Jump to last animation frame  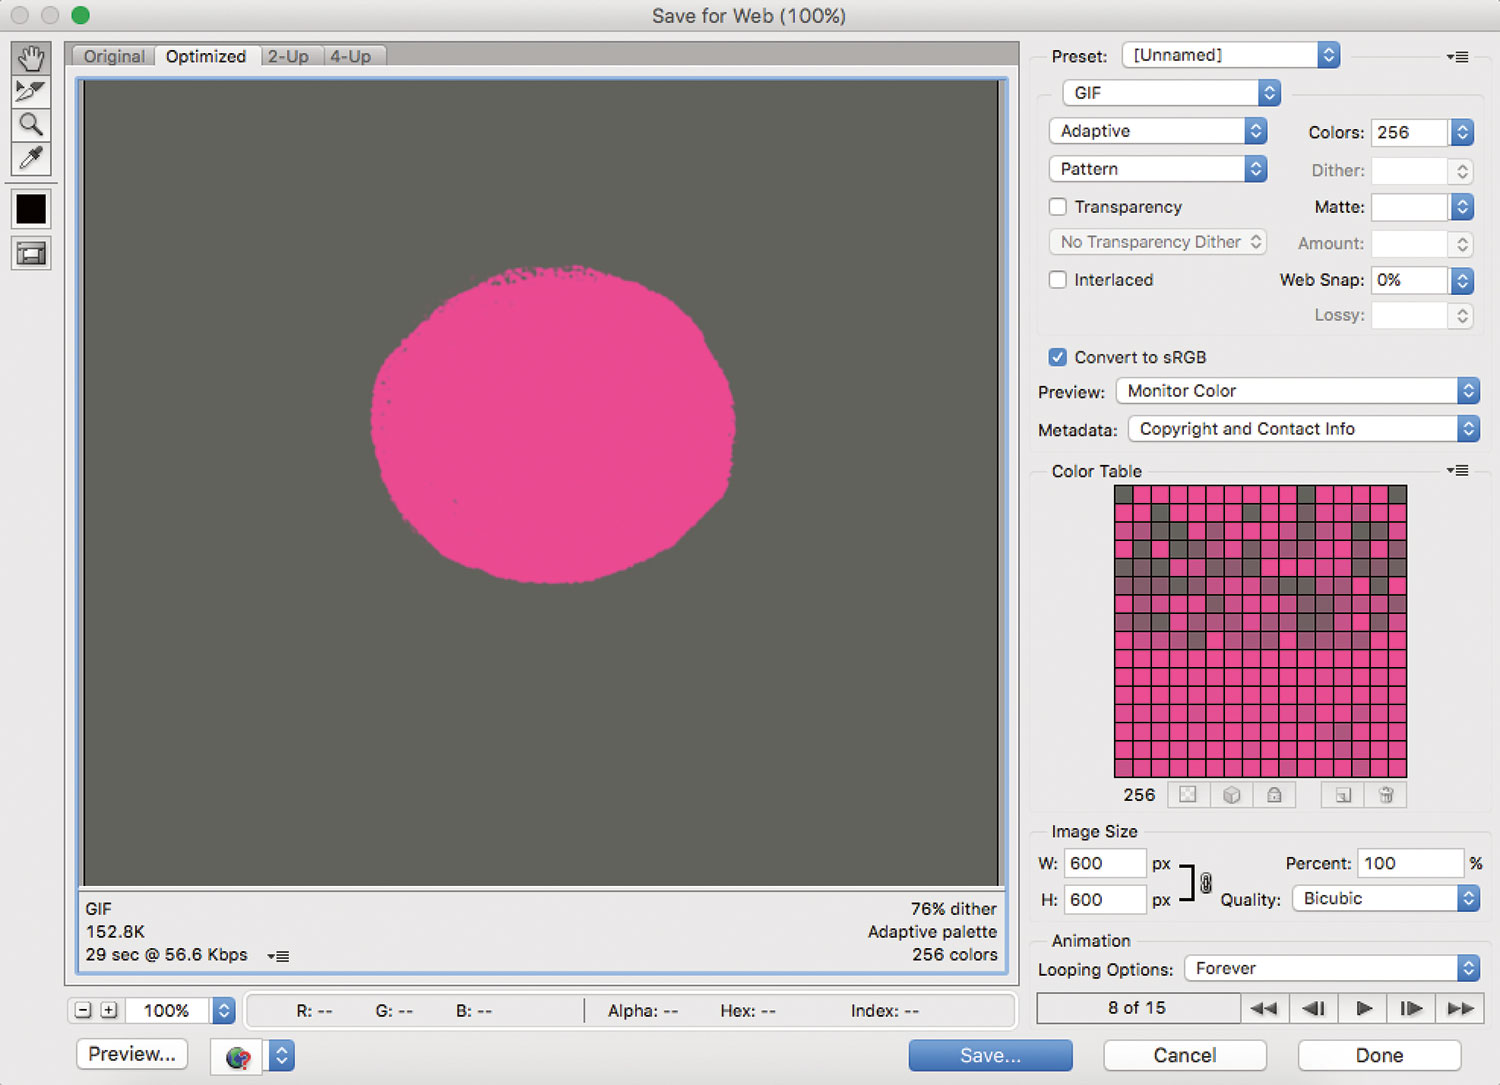point(1460,1008)
